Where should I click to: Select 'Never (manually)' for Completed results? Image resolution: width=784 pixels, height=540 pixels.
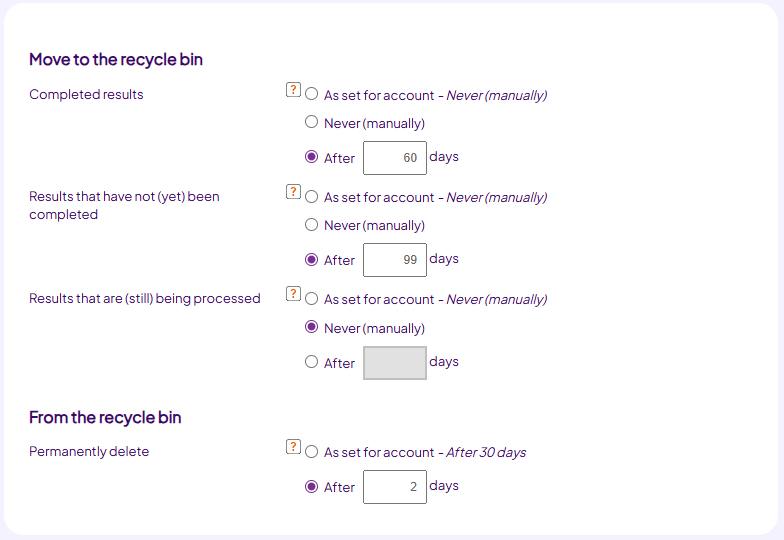pyautogui.click(x=312, y=122)
